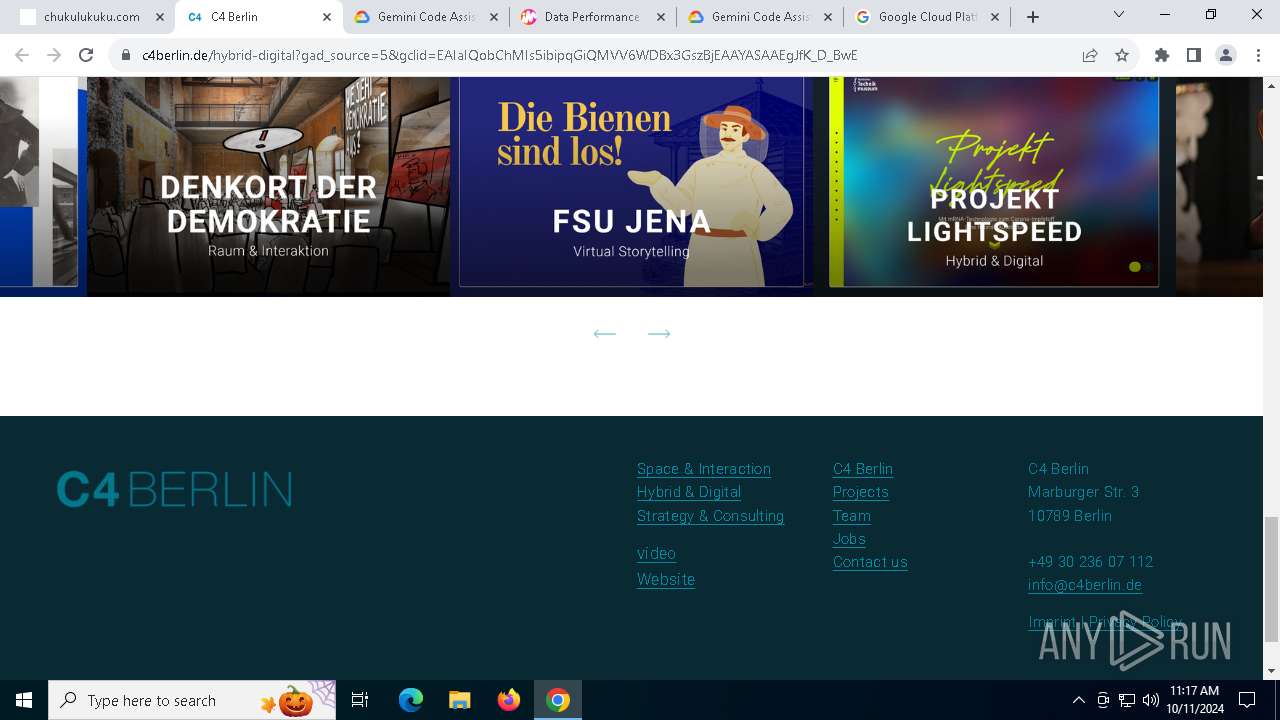
Task: Reload the page with the refresh icon
Action: 86,55
